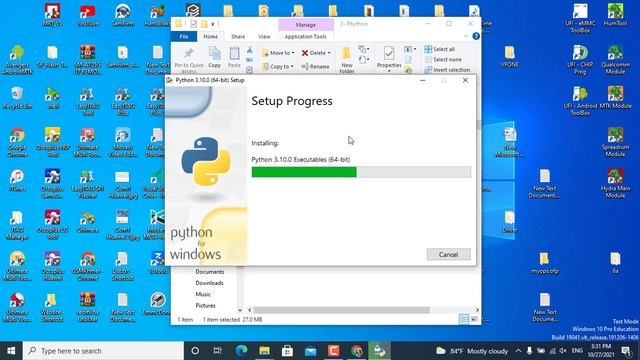
Task: Select Music in Explorer navigation pane
Action: tap(203, 294)
